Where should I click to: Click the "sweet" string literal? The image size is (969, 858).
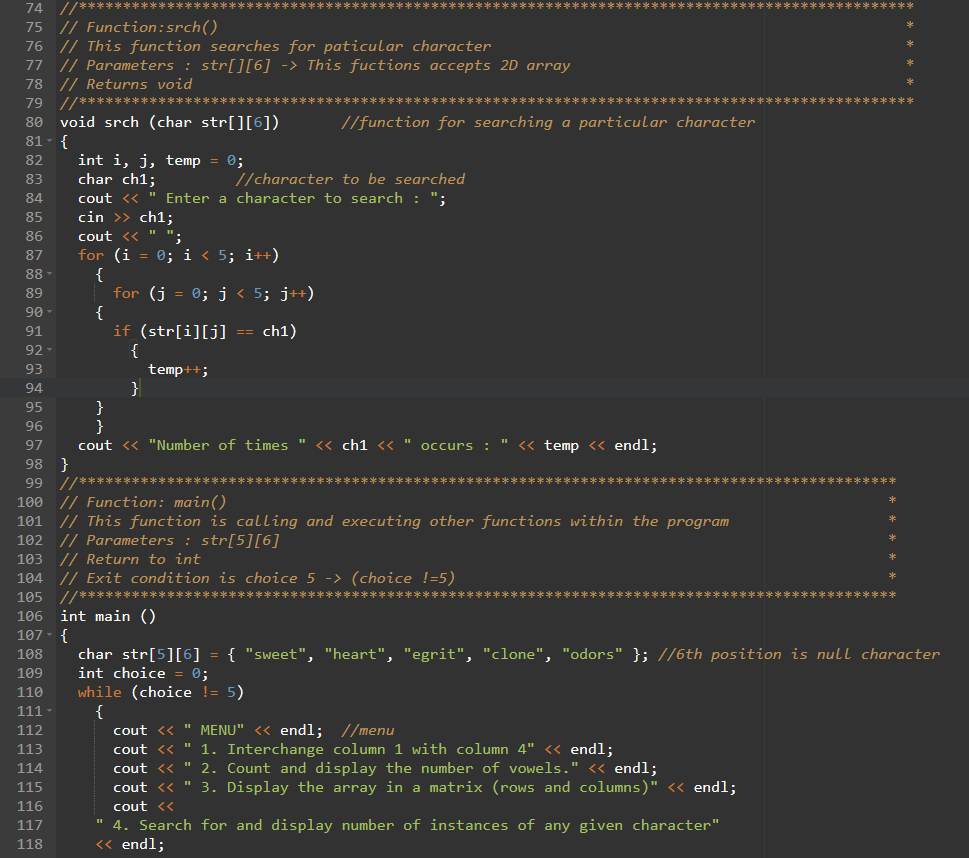pyautogui.click(x=276, y=654)
